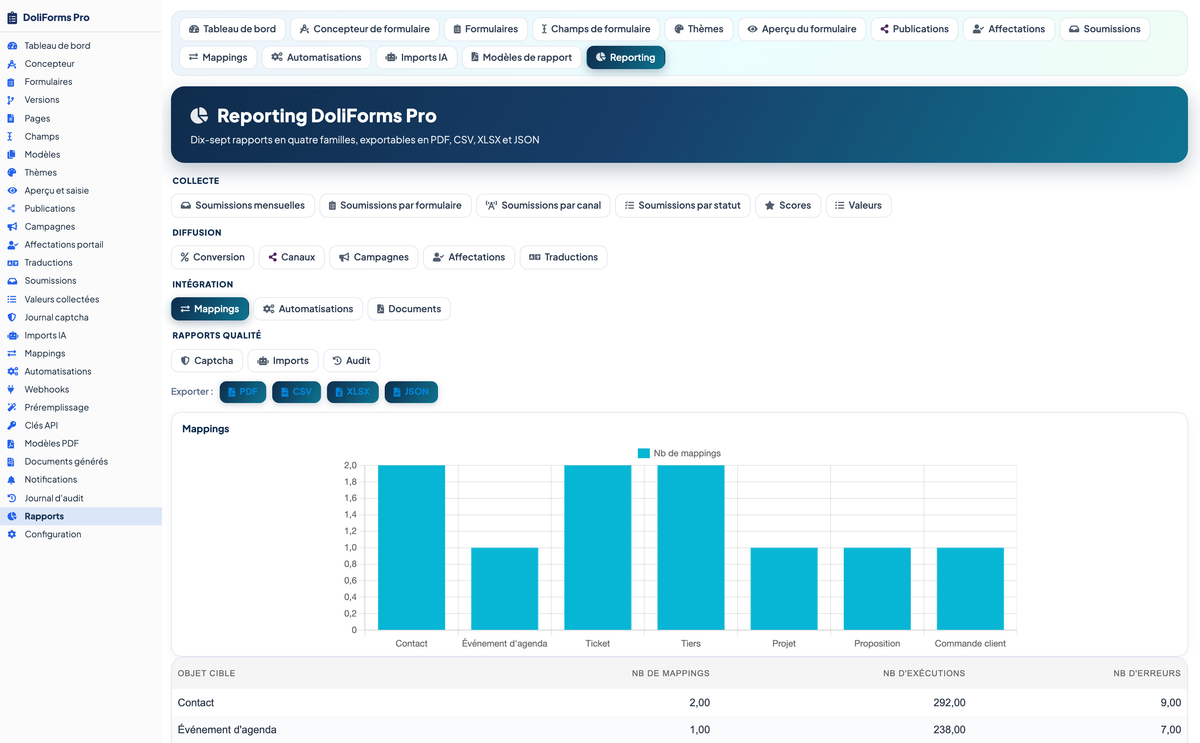Export report as CSV
1200x743 pixels.
[296, 392]
